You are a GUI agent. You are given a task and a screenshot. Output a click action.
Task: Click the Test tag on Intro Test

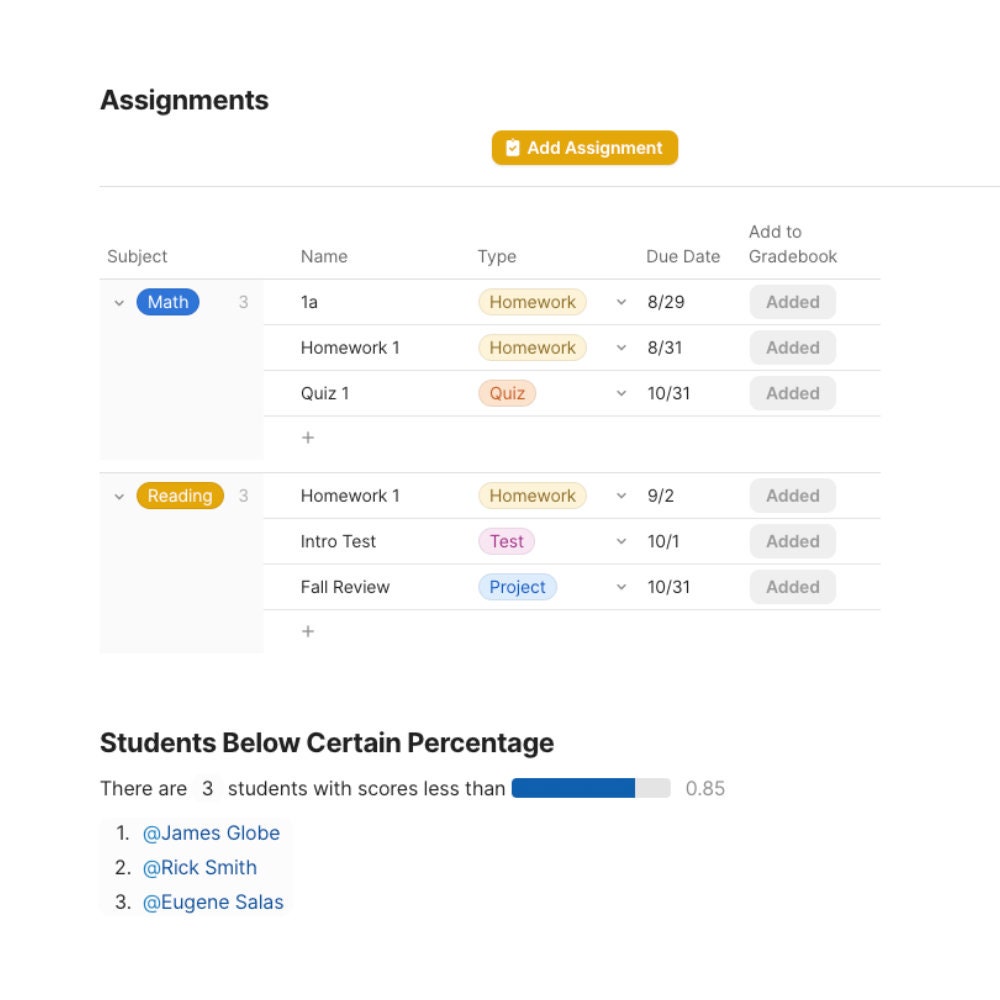(506, 541)
